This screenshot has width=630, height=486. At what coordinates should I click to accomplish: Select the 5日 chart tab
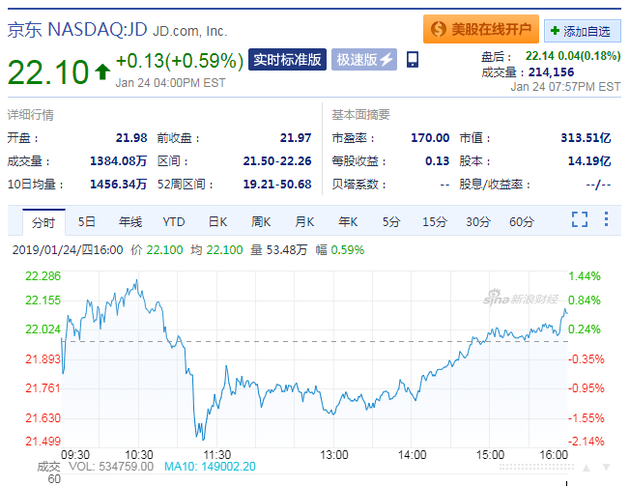tap(86, 222)
